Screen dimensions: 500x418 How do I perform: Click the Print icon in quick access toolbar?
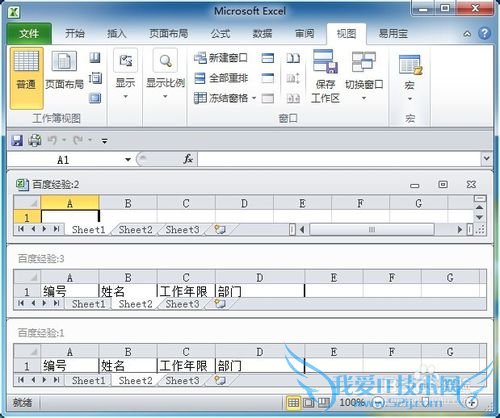(x=35, y=140)
